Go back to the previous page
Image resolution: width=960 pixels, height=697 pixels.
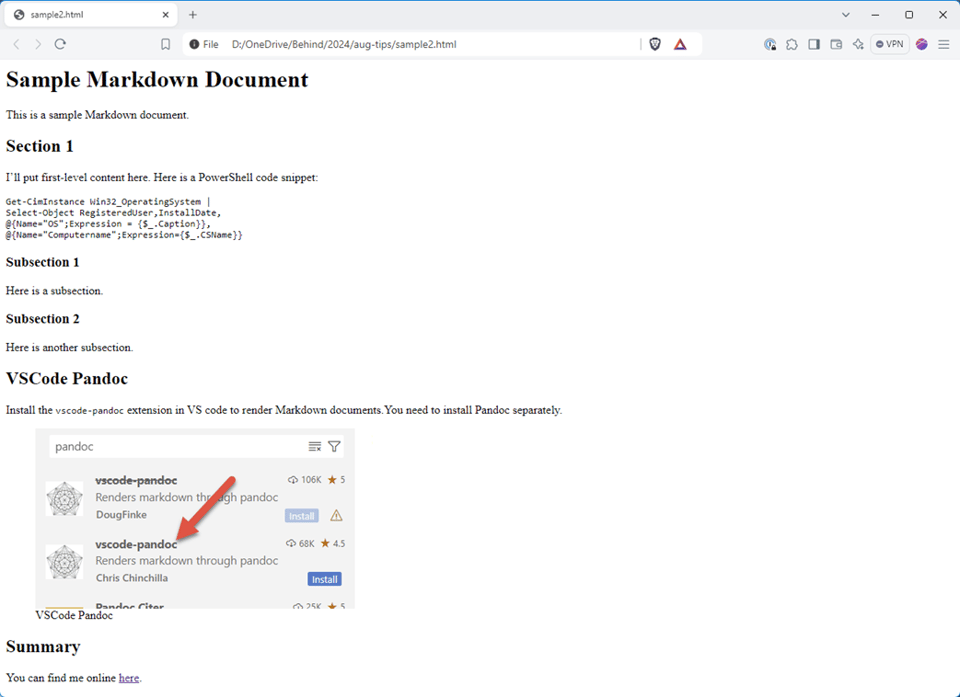click(16, 44)
